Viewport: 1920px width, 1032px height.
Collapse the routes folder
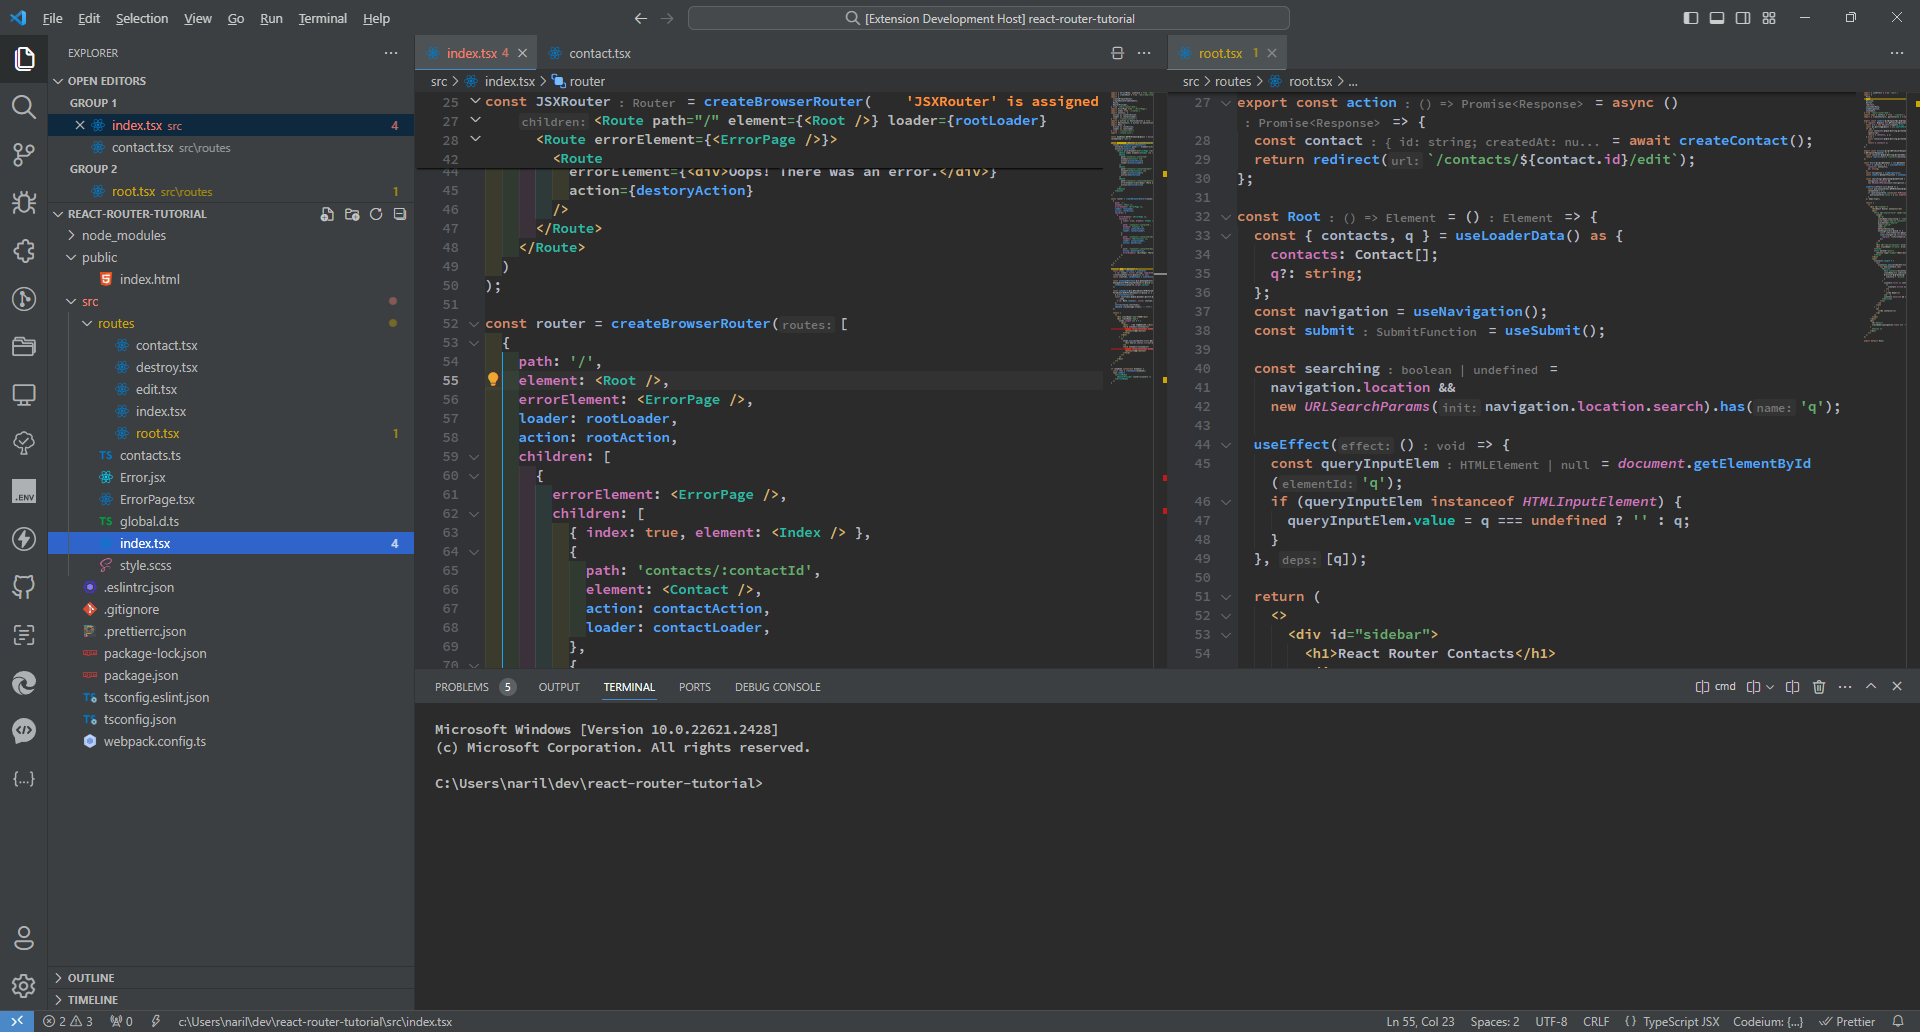pos(116,324)
